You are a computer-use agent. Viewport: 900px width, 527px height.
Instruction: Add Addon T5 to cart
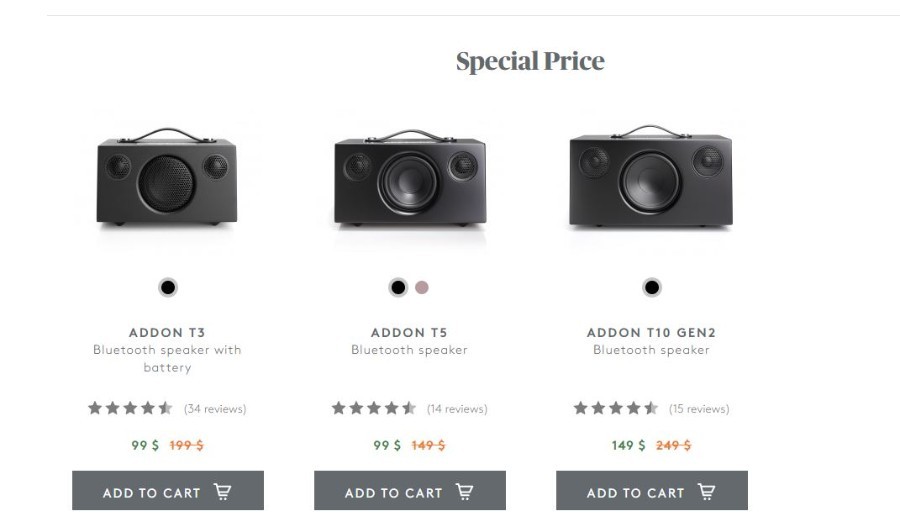pyautogui.click(x=410, y=491)
